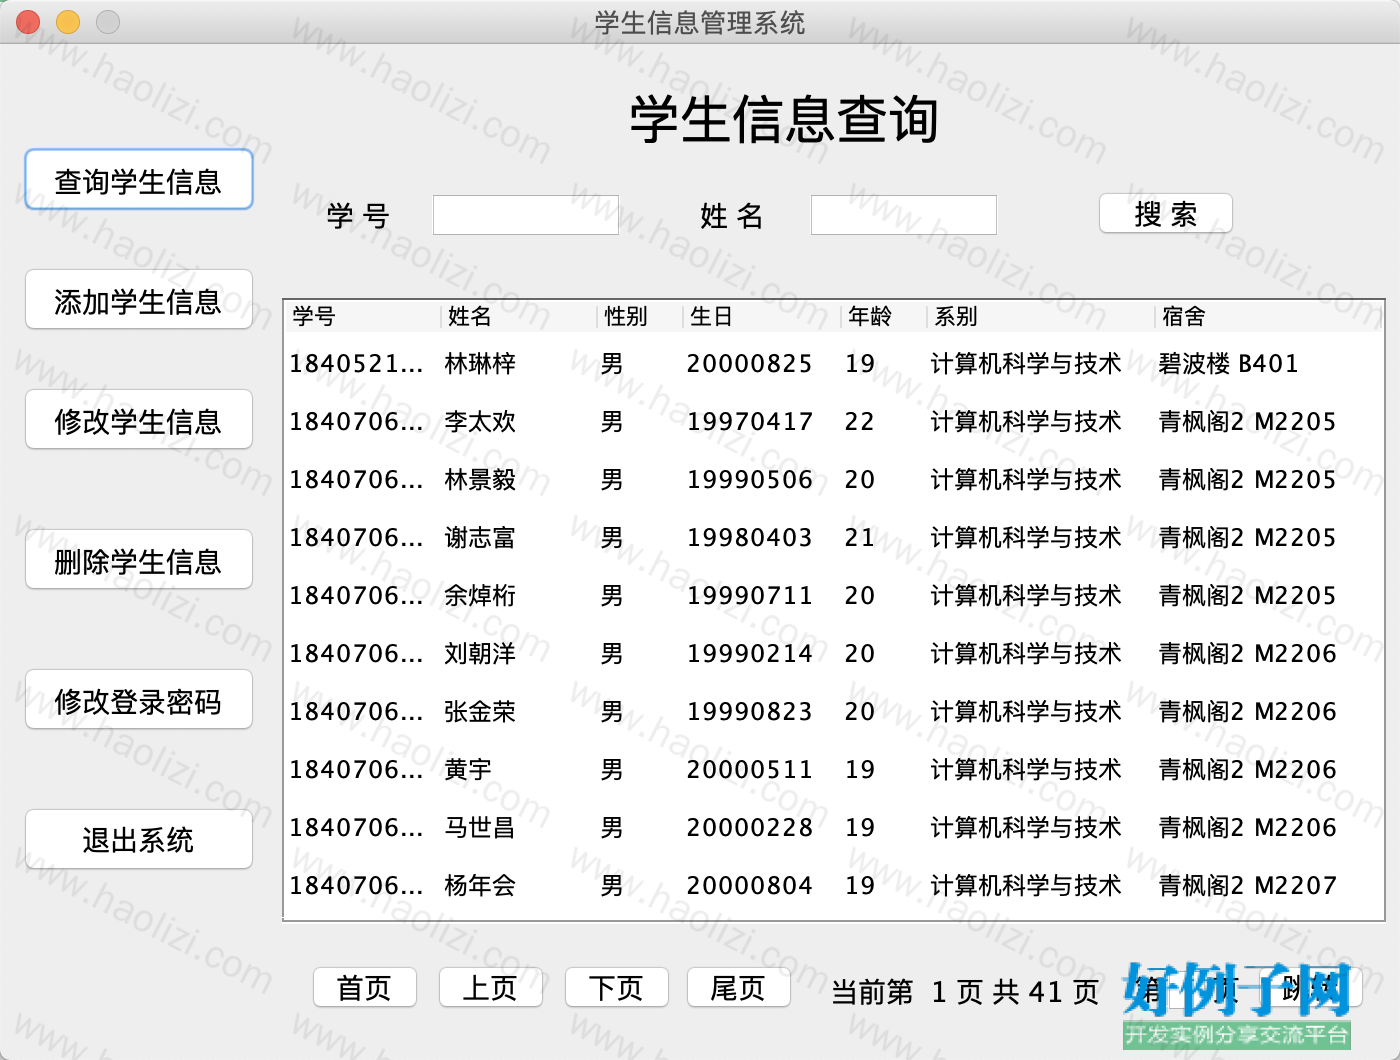This screenshot has width=1400, height=1060.
Task: Click the birthday cell 19970417
Action: point(749,422)
